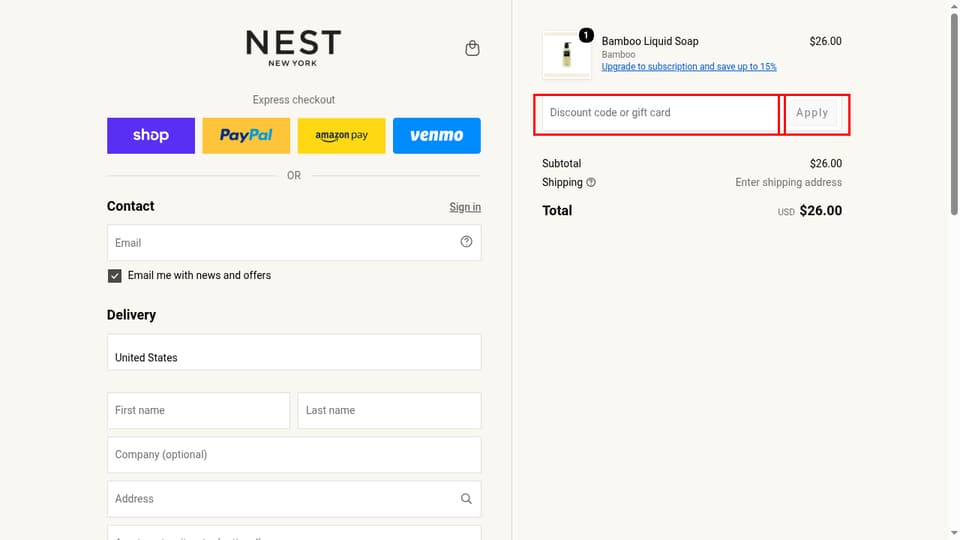Click the Bamboo Liquid Soap product name
The width and height of the screenshot is (960, 540).
click(x=650, y=41)
